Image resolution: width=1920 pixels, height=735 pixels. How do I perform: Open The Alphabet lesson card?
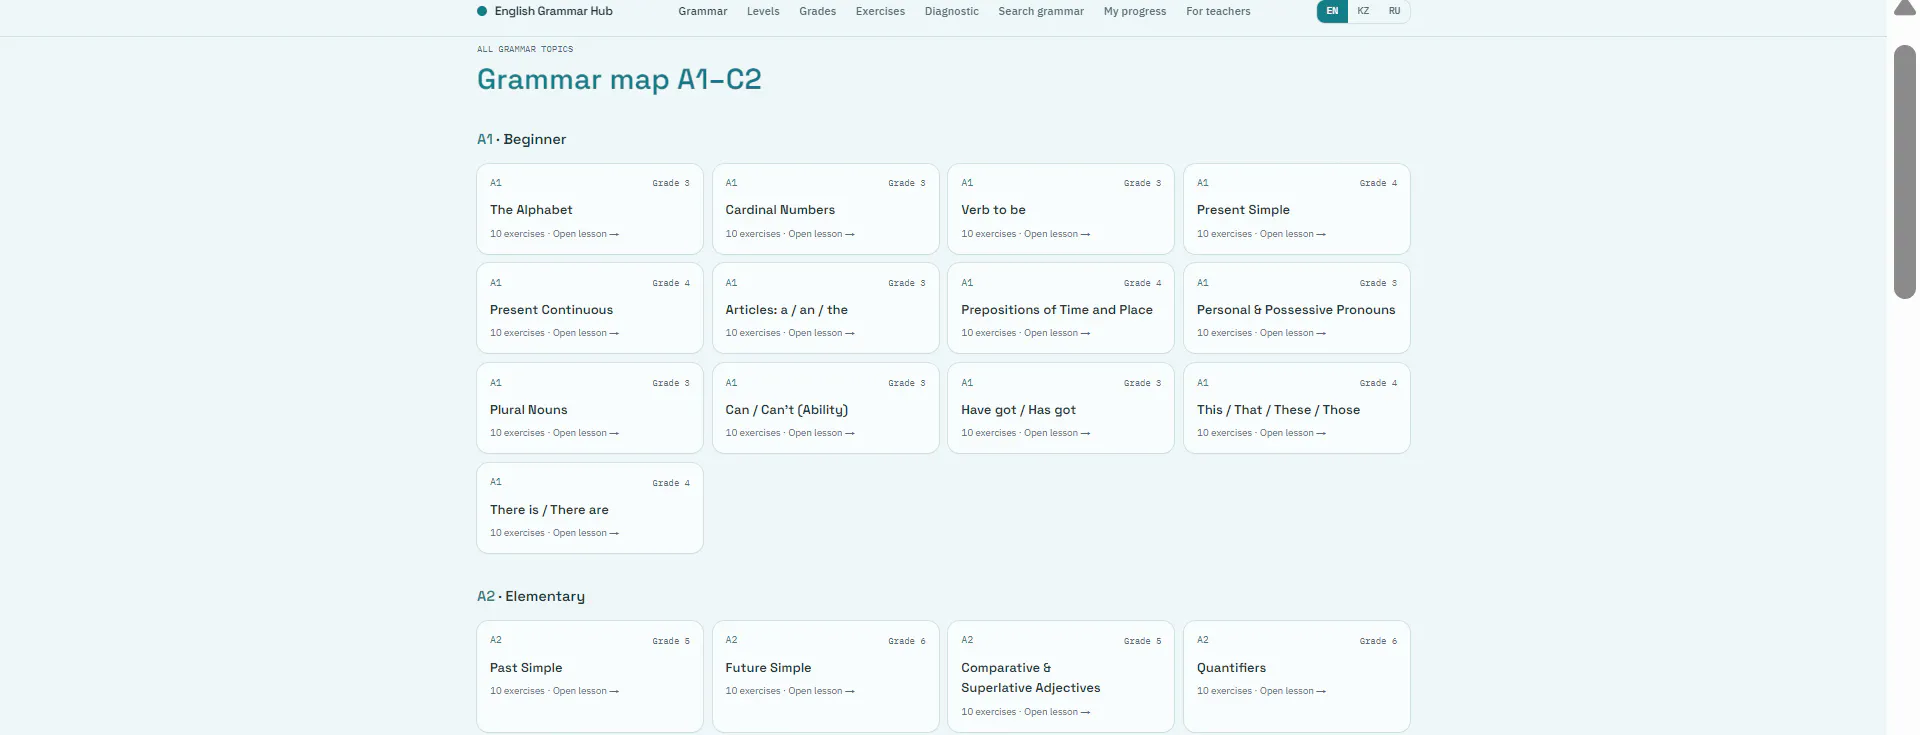pyautogui.click(x=590, y=209)
